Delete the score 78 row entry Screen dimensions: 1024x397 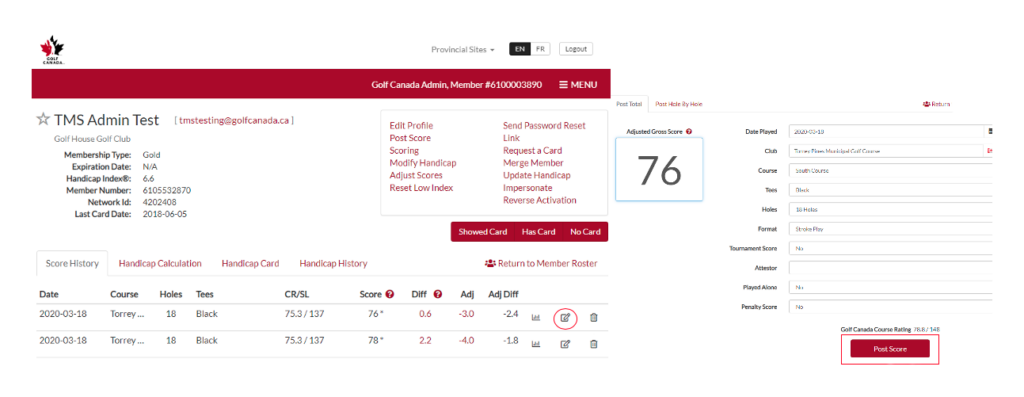click(594, 343)
